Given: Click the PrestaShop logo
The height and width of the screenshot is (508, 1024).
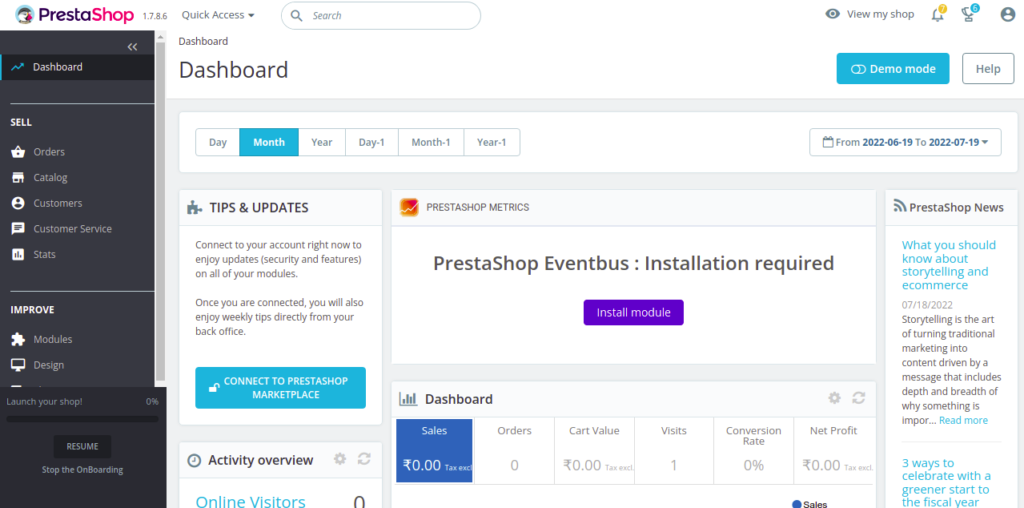Looking at the screenshot, I should [74, 14].
